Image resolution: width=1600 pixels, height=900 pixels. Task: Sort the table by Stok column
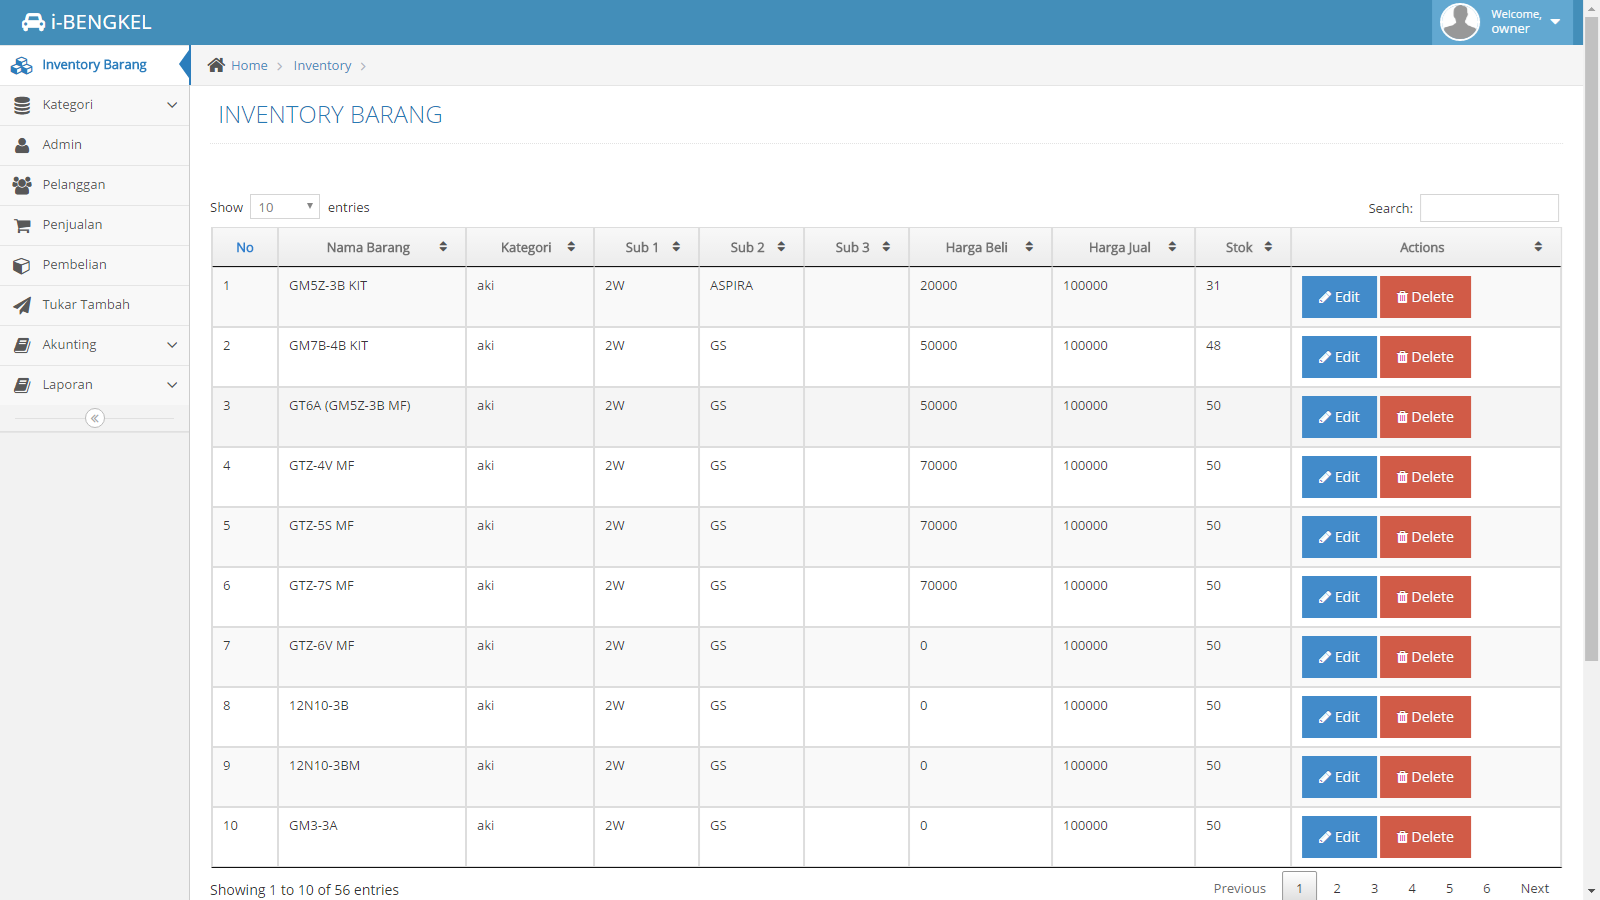[x=1242, y=247]
